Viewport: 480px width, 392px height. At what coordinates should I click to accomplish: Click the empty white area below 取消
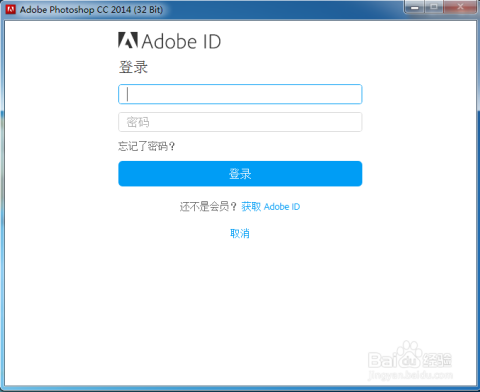click(x=240, y=300)
